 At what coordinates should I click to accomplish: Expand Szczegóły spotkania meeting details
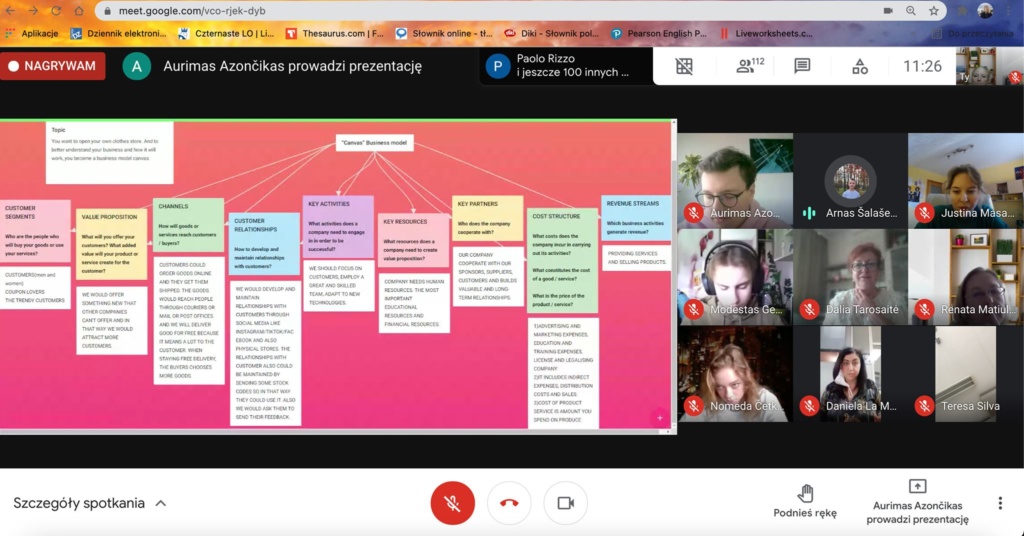point(89,503)
